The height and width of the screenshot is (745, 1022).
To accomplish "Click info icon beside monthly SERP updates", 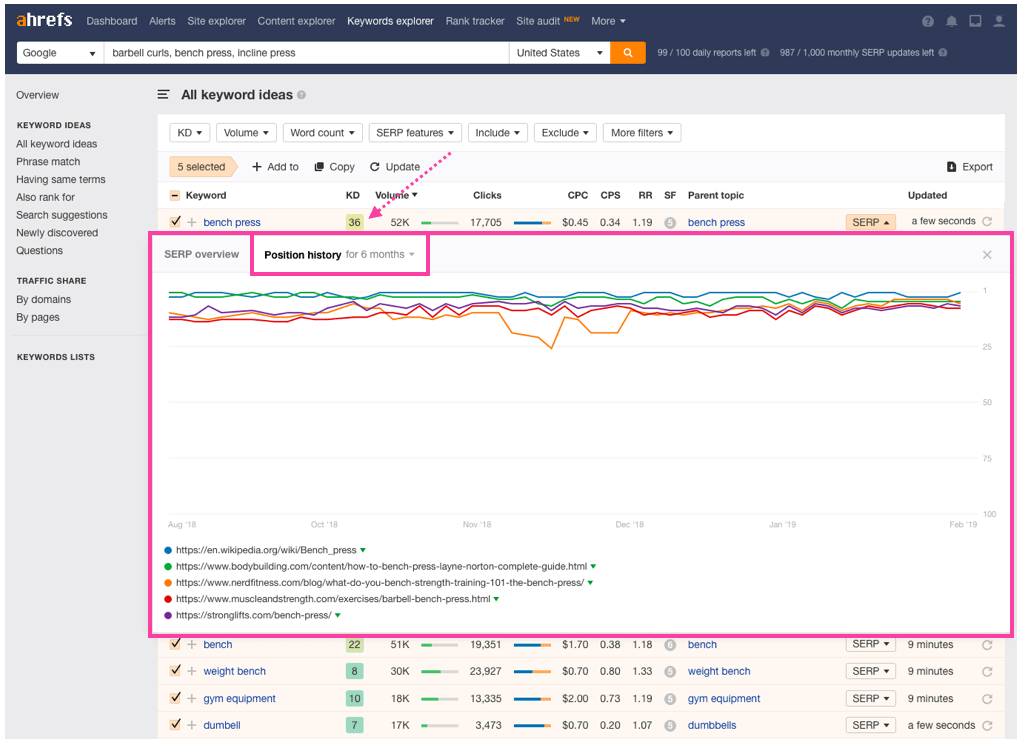I will coord(942,53).
